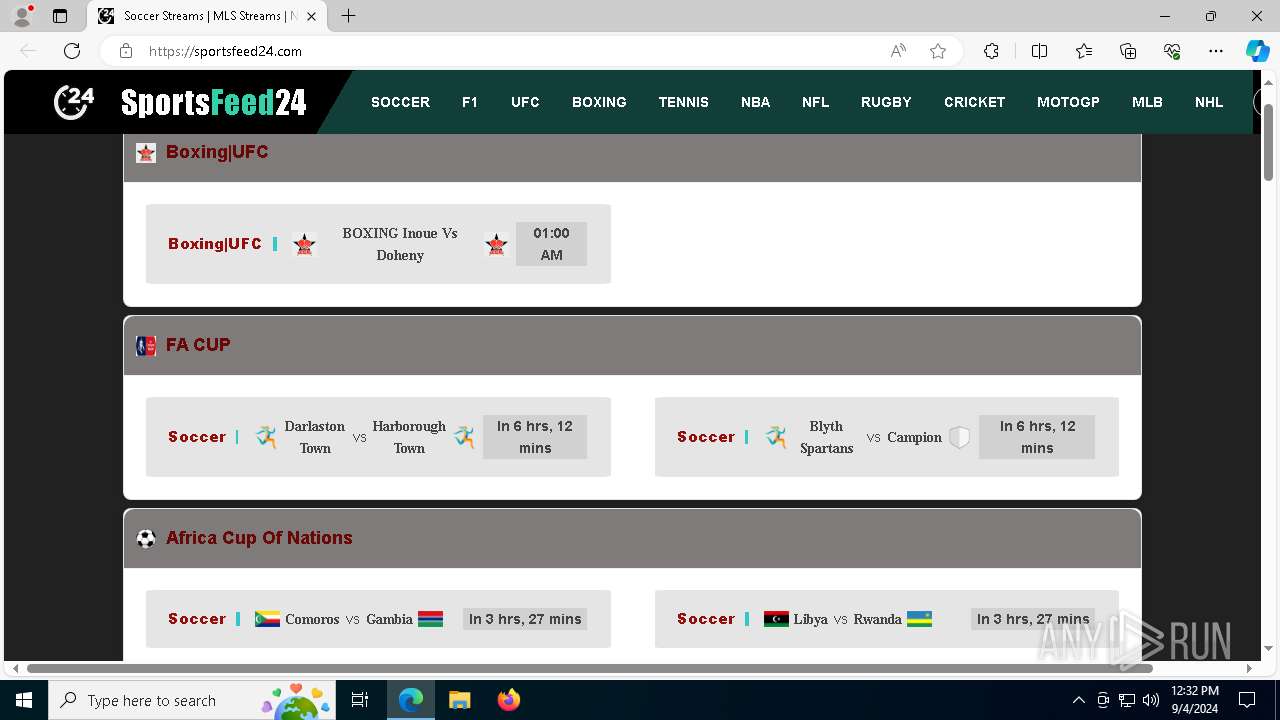Click the Campion shield logo
This screenshot has height=720, width=1280.
tap(959, 437)
